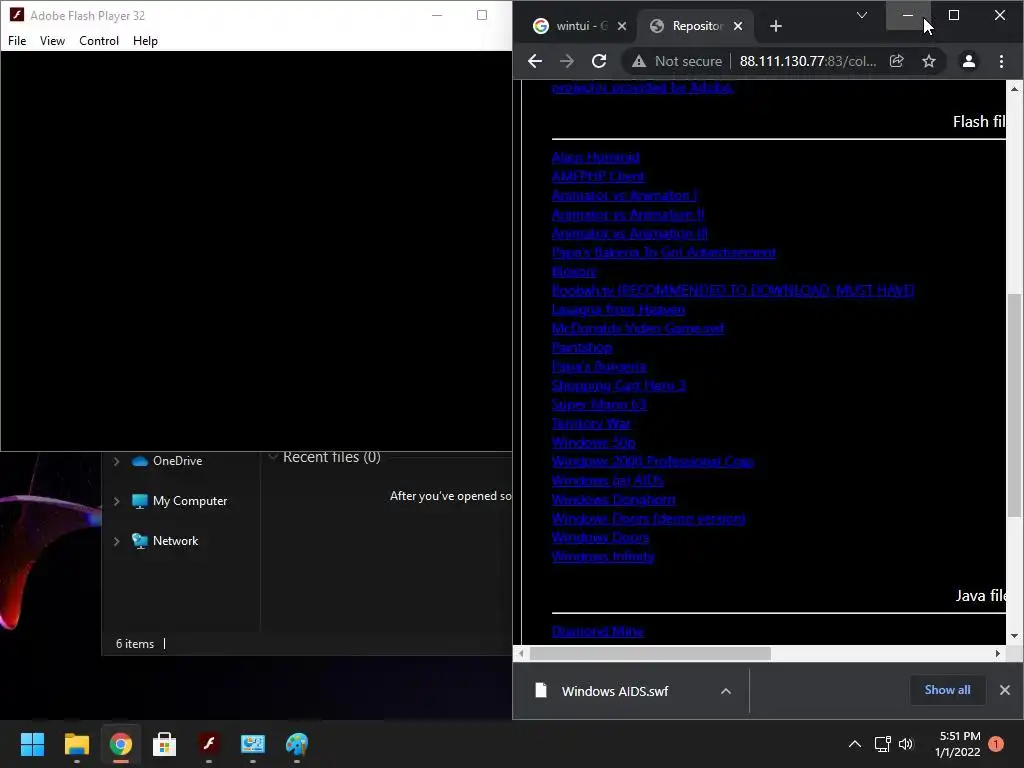Open the View menu in Flash Player
This screenshot has width=1024, height=768.
point(52,40)
